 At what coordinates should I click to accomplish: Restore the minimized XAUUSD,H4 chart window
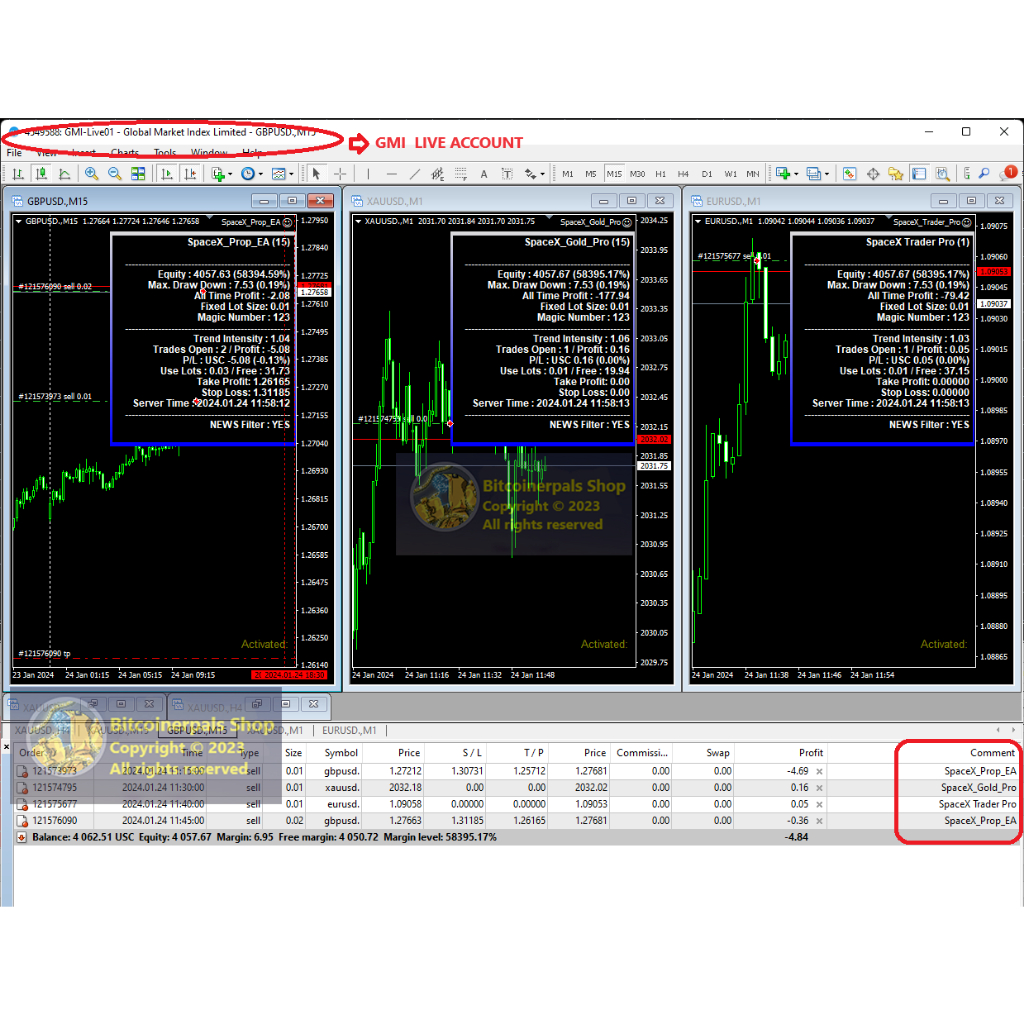(x=257, y=704)
